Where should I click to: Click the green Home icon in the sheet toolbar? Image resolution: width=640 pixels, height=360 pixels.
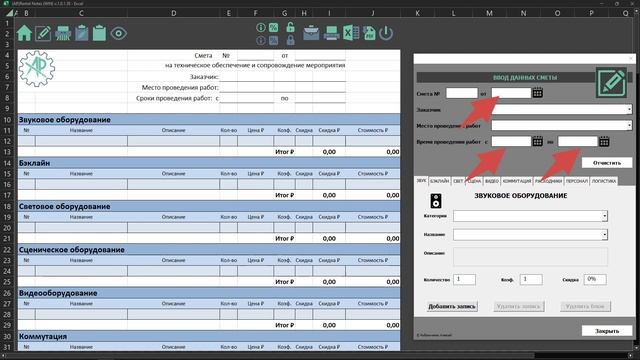pos(24,33)
